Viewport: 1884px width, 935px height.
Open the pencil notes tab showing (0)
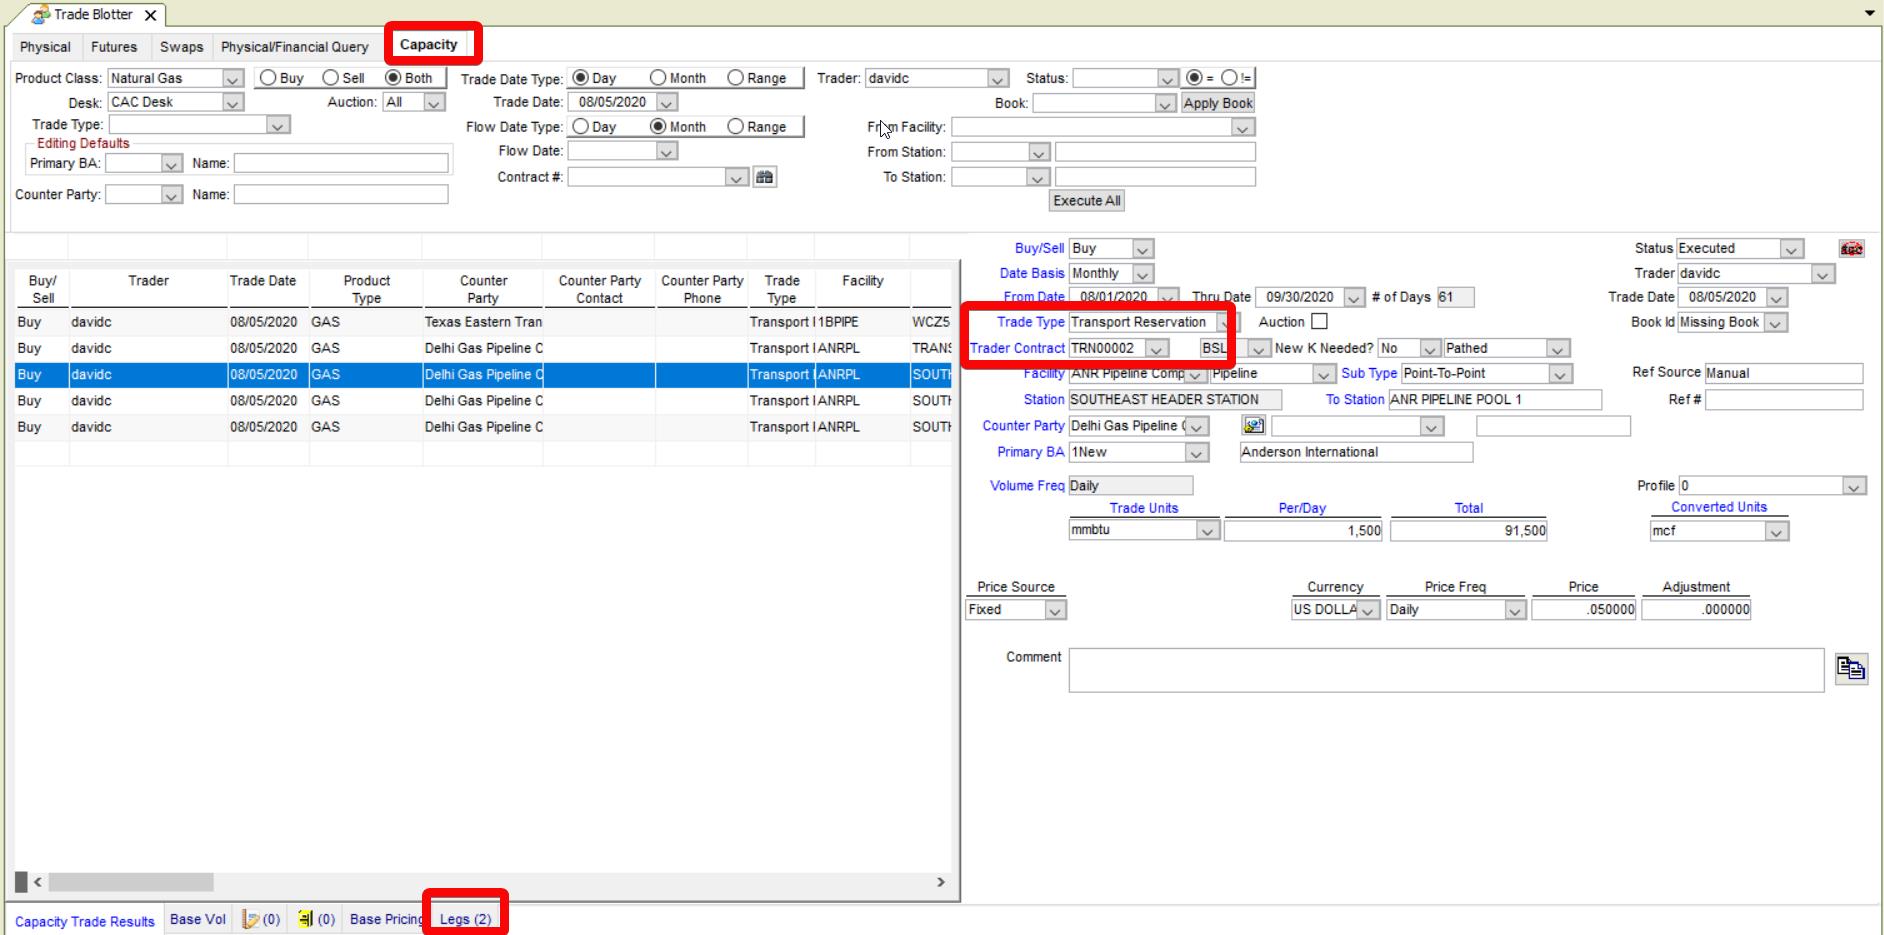coord(261,919)
